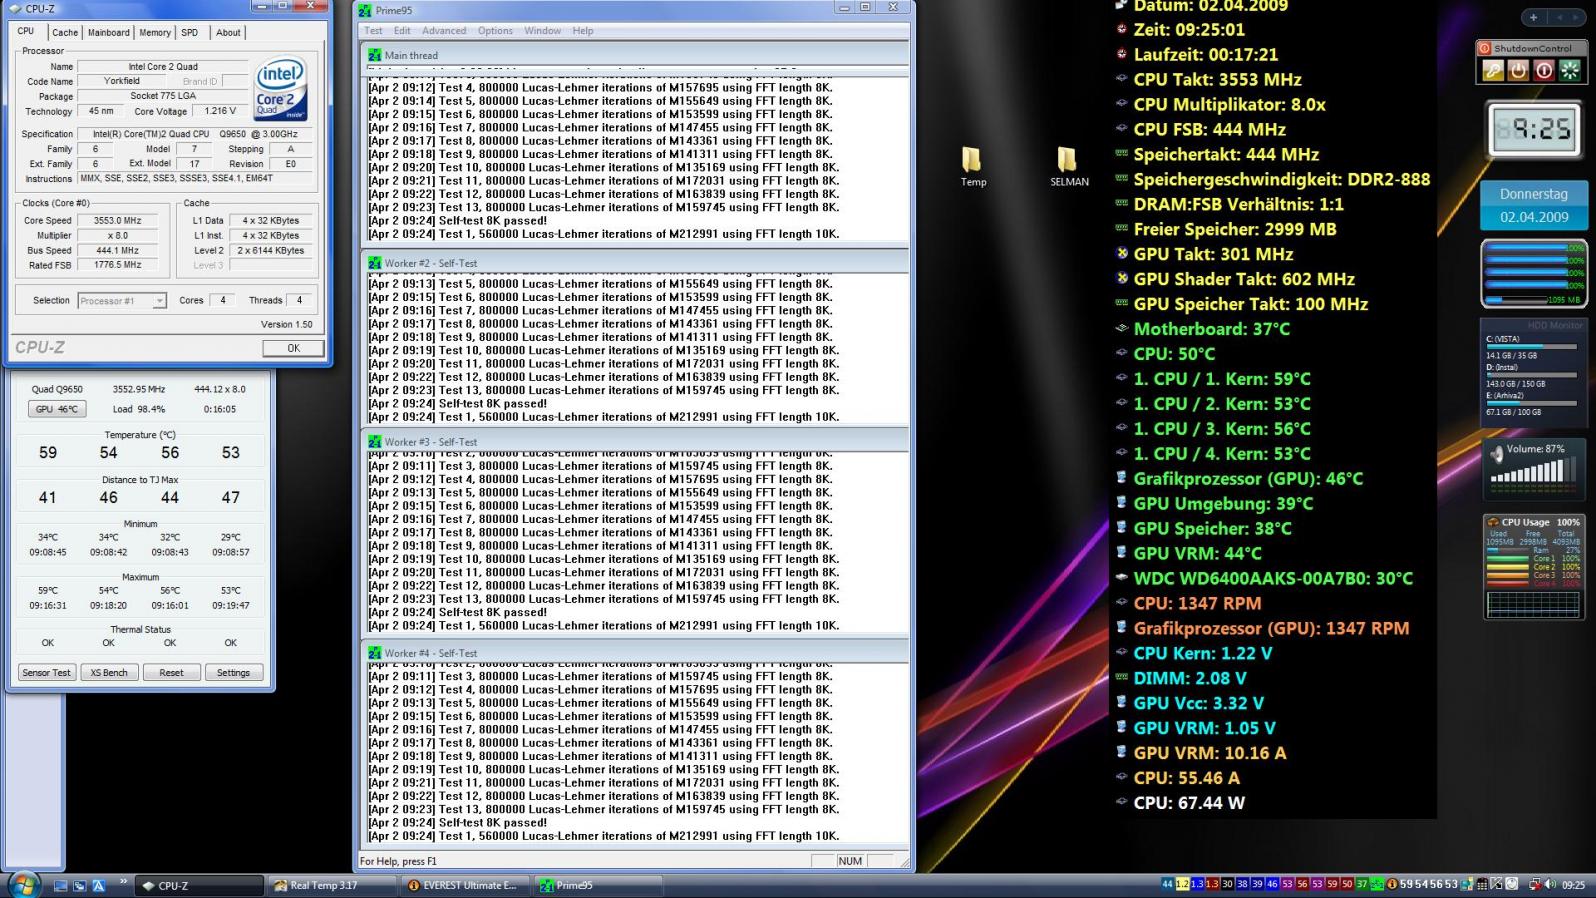Click the 'CPU: 67.44 W' OSD line
This screenshot has height=898, width=1596.
[x=1189, y=802]
